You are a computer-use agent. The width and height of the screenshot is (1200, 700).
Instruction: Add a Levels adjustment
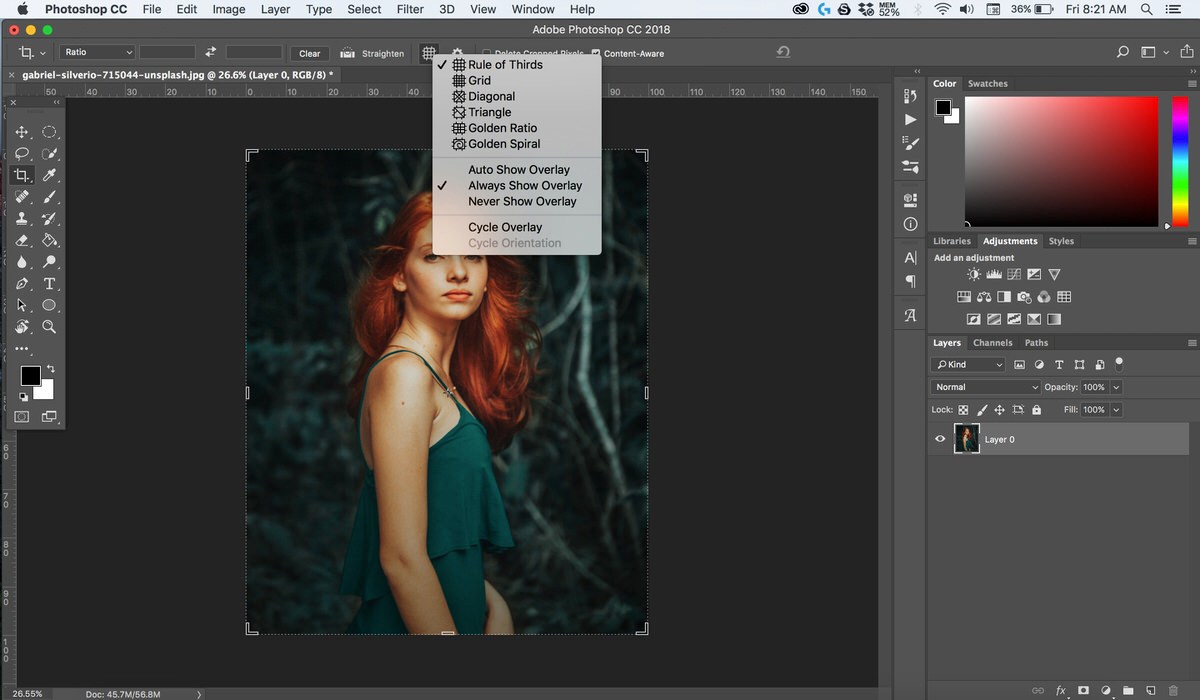(994, 274)
